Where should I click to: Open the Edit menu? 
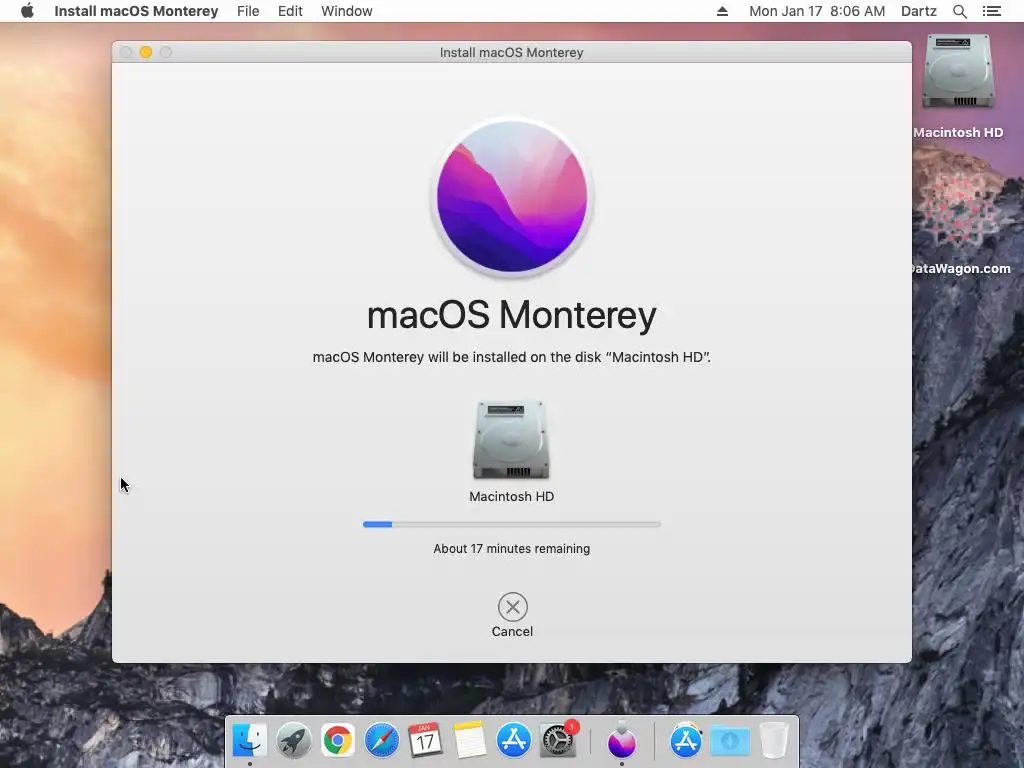tap(290, 11)
